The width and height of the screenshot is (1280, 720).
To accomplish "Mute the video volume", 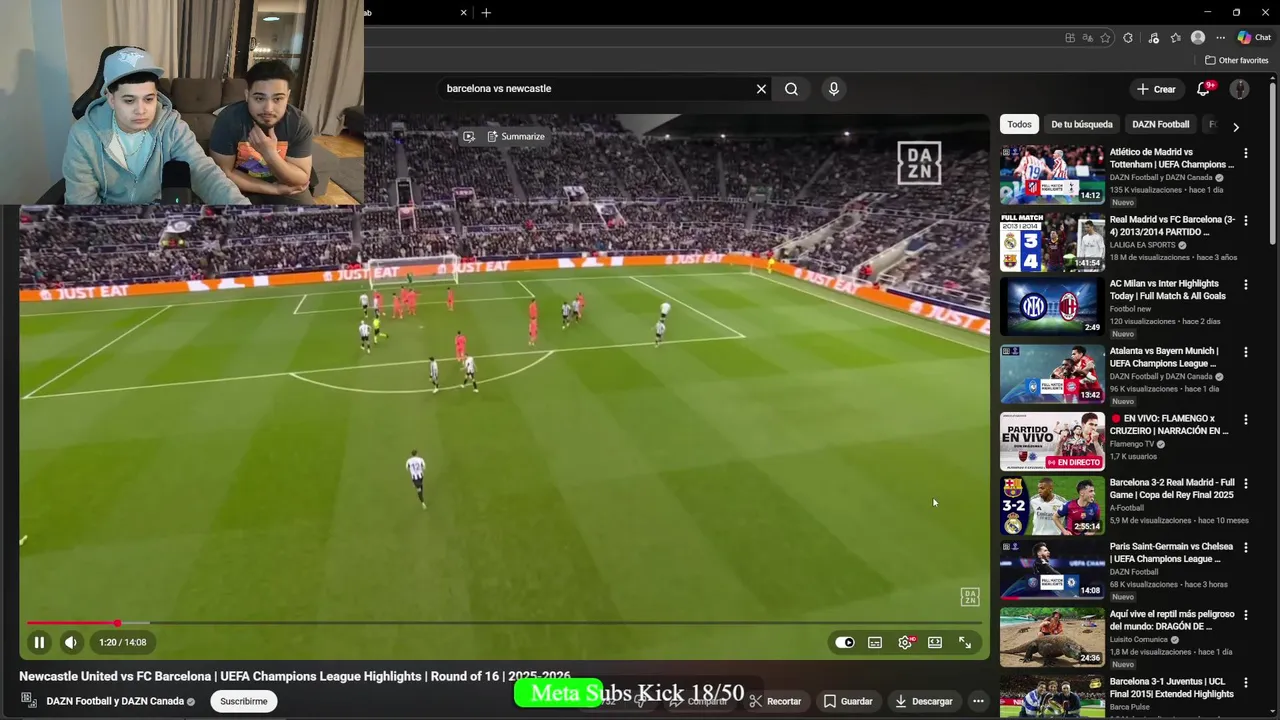I will click(x=71, y=642).
